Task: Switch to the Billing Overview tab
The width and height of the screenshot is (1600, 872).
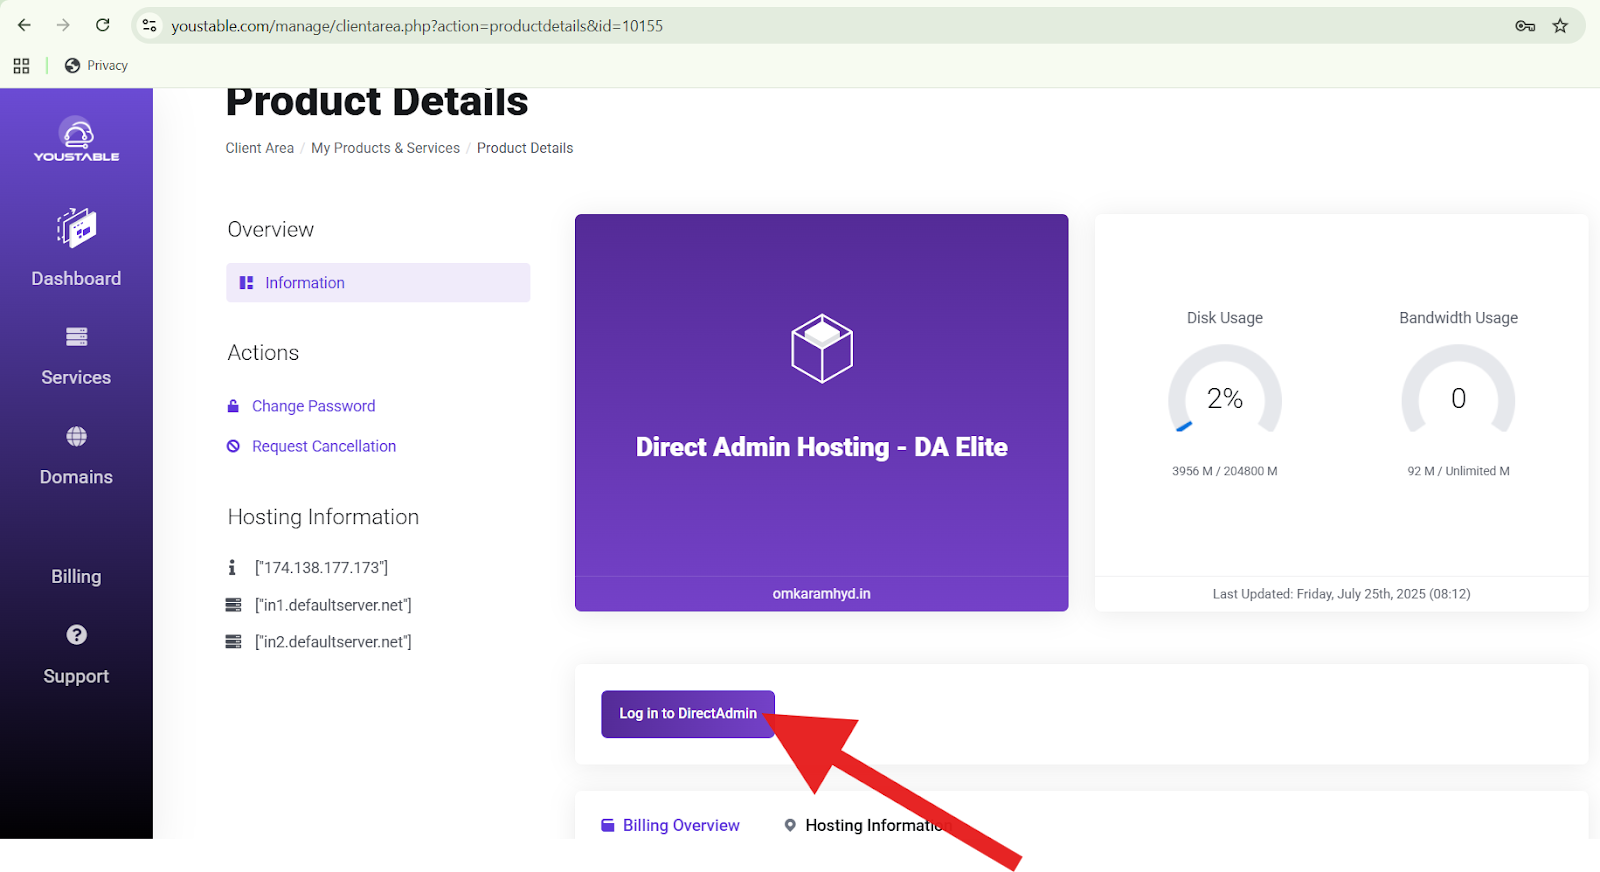Action: [x=670, y=825]
